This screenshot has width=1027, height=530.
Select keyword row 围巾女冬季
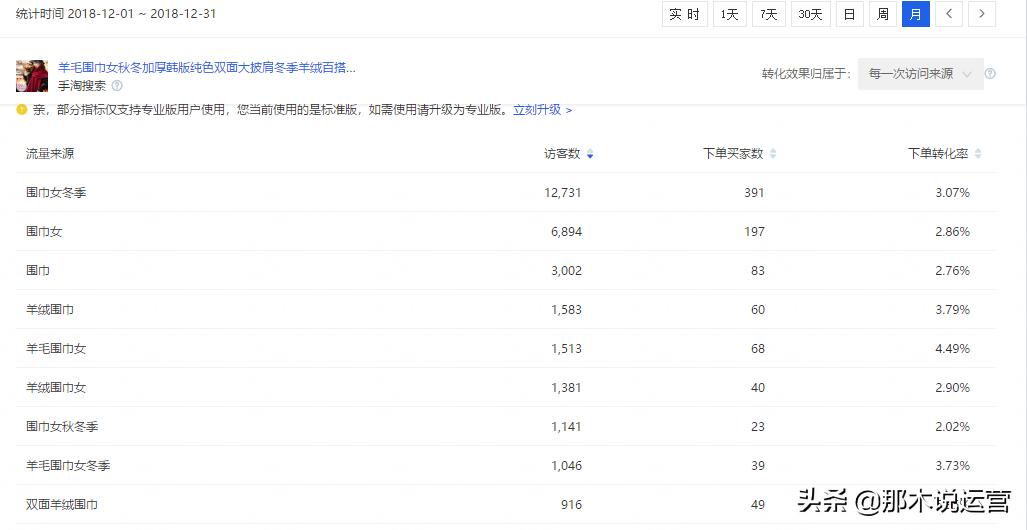click(x=506, y=193)
